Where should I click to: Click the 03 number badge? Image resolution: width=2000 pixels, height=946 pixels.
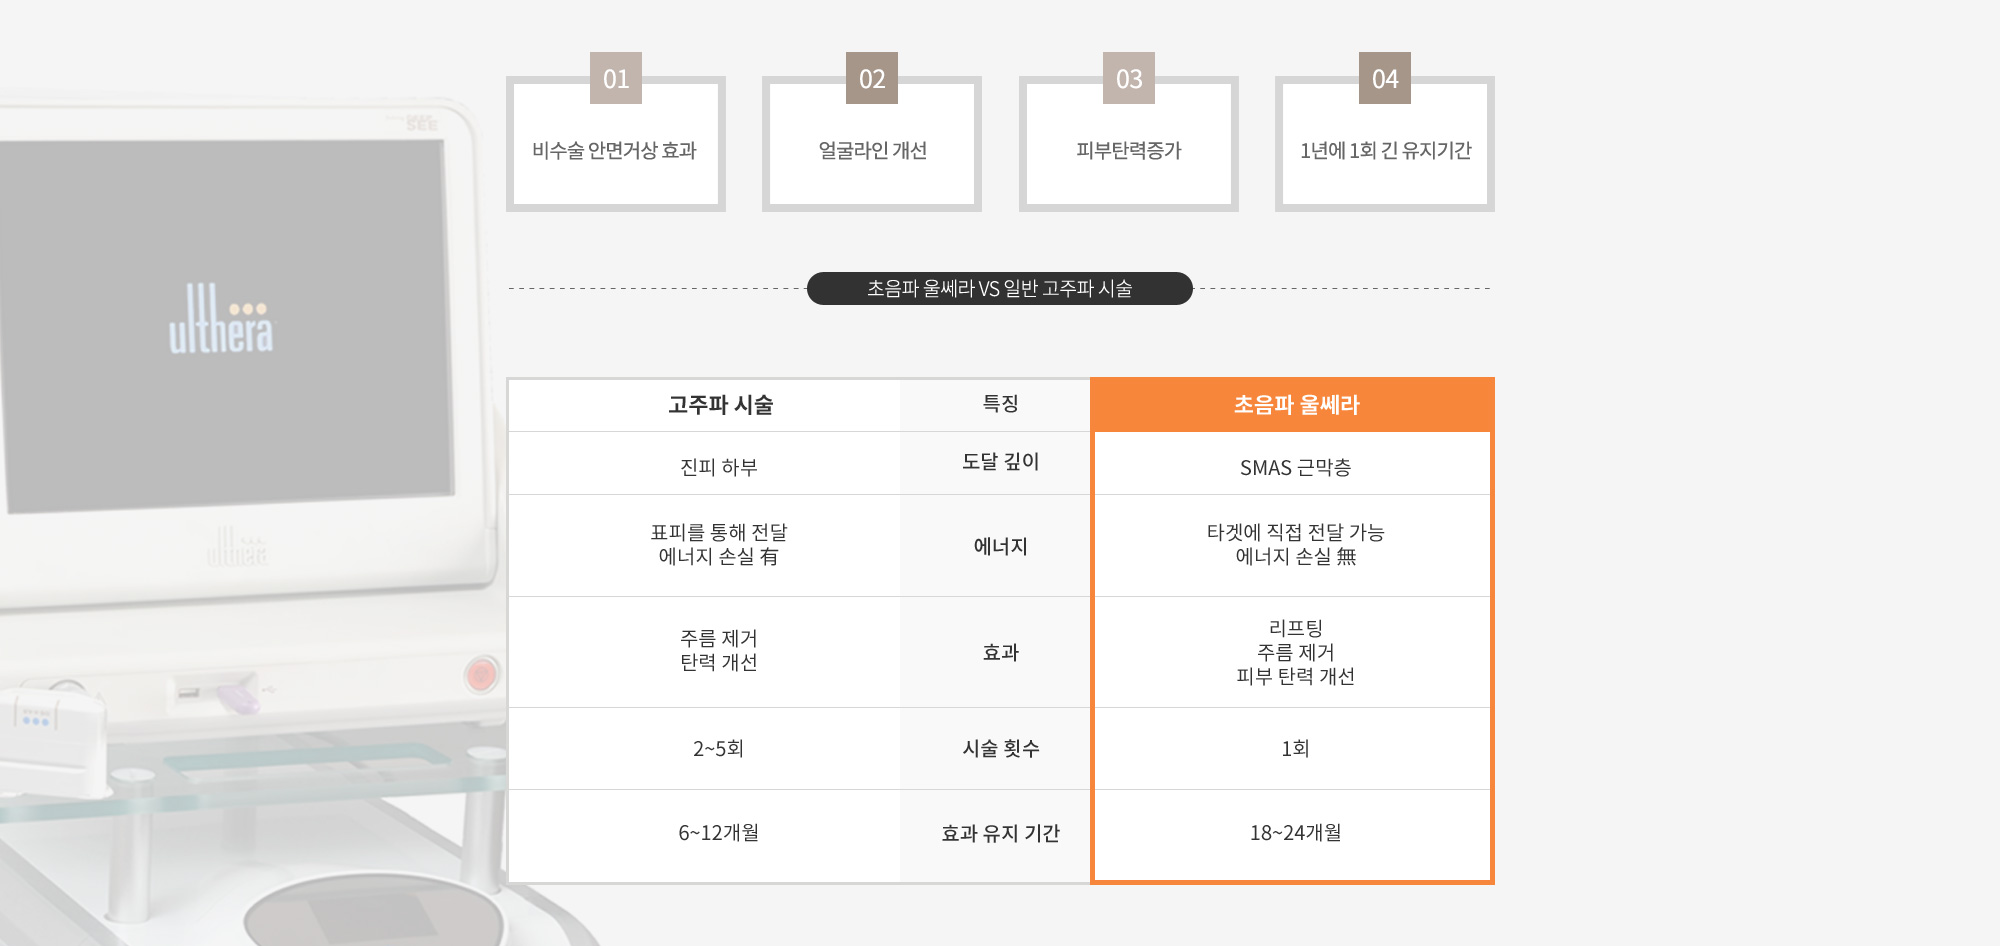(1129, 78)
